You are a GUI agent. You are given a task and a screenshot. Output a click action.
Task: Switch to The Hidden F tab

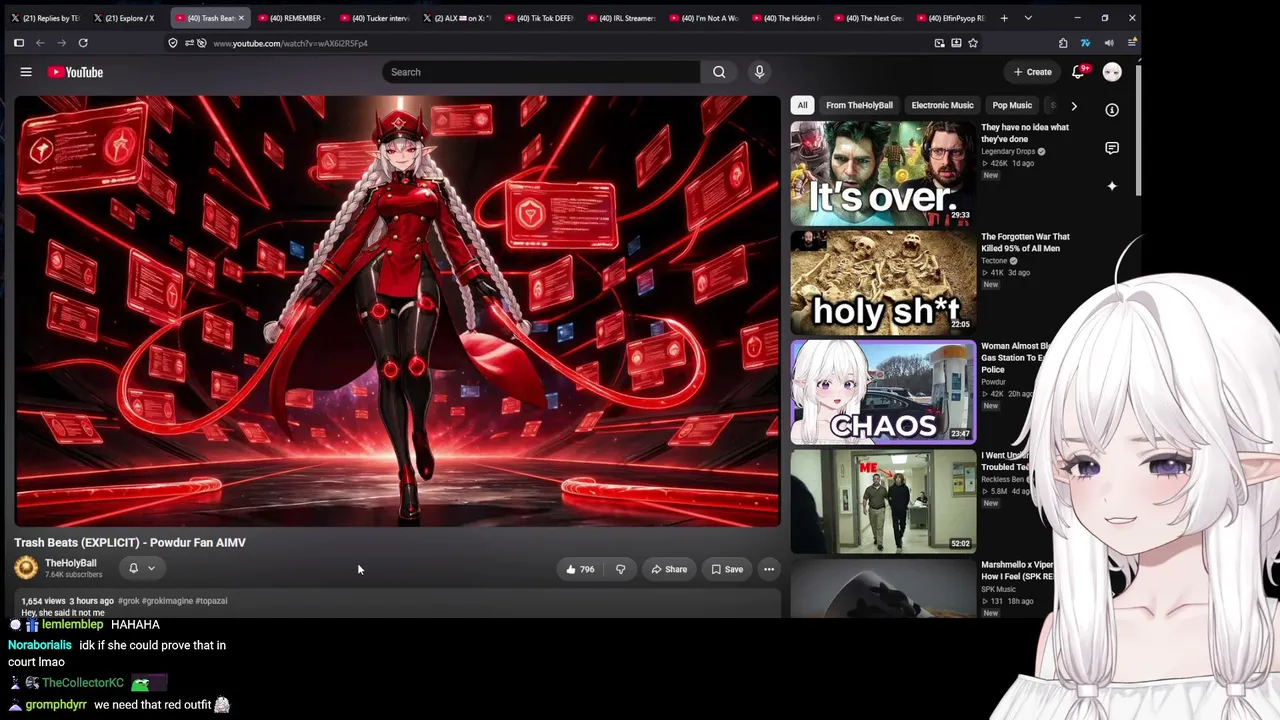(x=785, y=18)
